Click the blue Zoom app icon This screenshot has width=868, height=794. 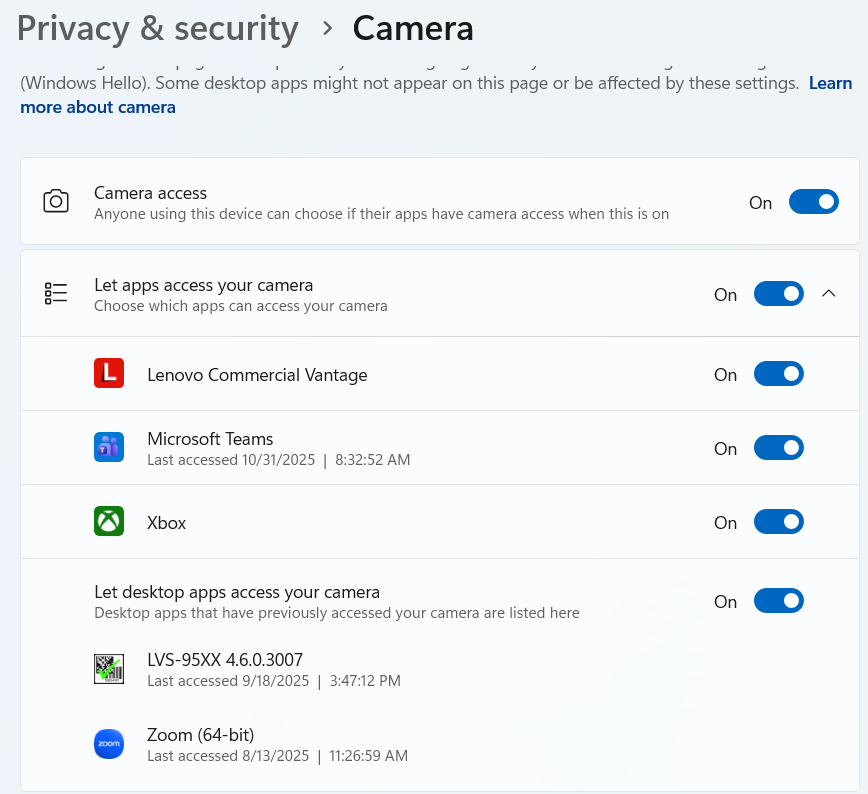point(109,744)
